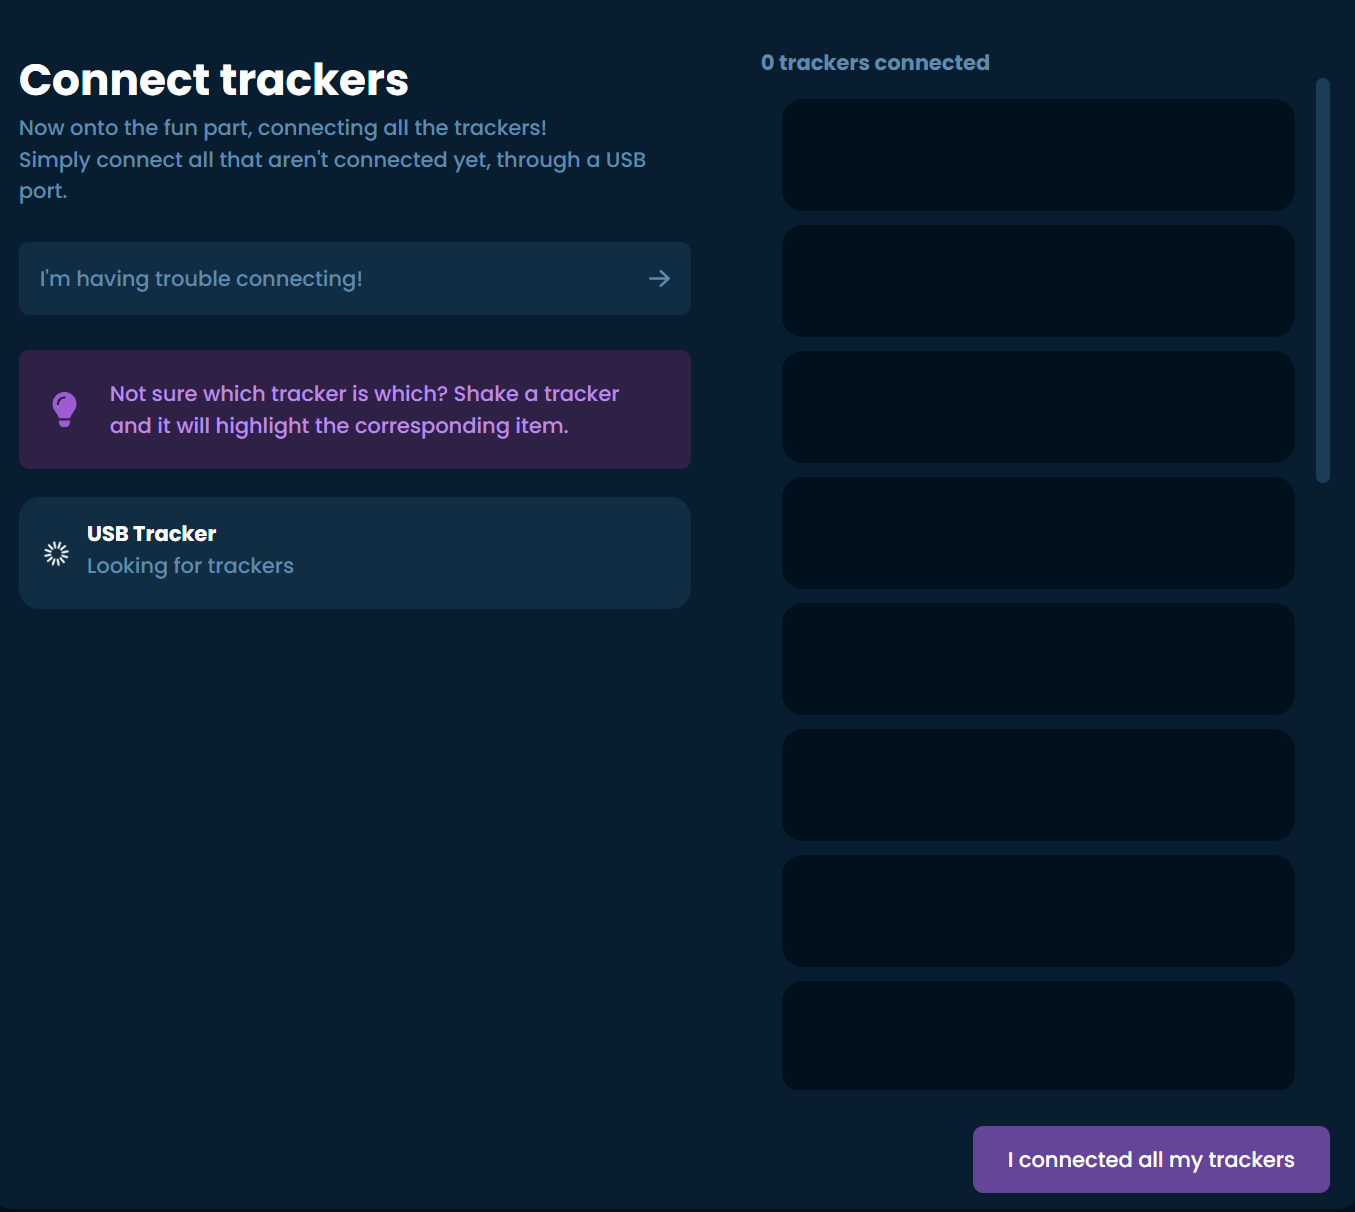Click the bottom tracker placeholder card
Viewport: 1355px width, 1212px height.
[1038, 1036]
